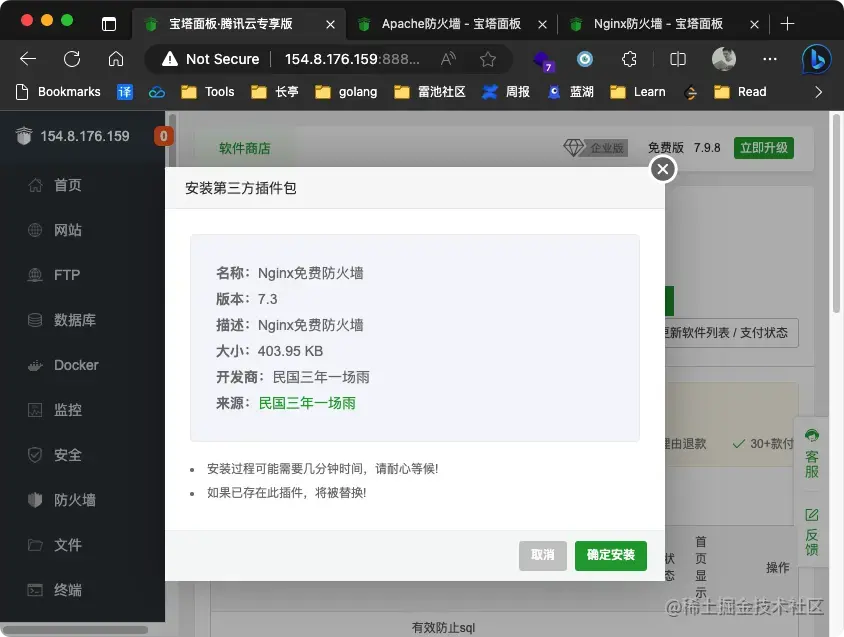
Task: Open the Tools bookmark folder
Action: [x=208, y=92]
